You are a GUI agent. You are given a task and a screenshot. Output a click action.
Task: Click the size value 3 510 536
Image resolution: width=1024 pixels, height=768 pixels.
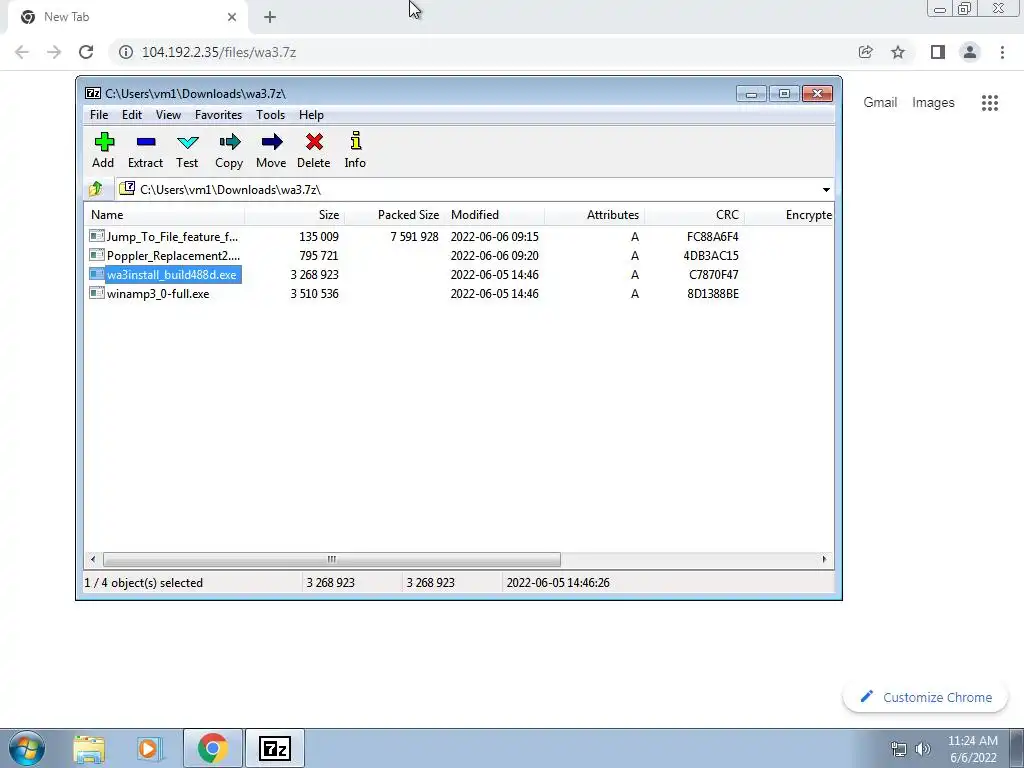314,294
